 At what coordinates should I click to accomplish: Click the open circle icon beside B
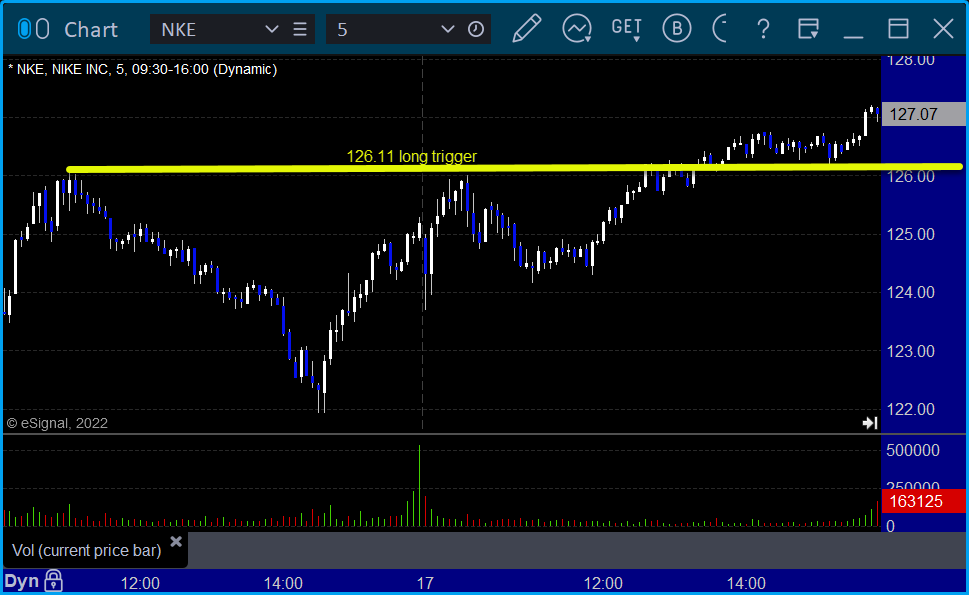pyautogui.click(x=720, y=29)
